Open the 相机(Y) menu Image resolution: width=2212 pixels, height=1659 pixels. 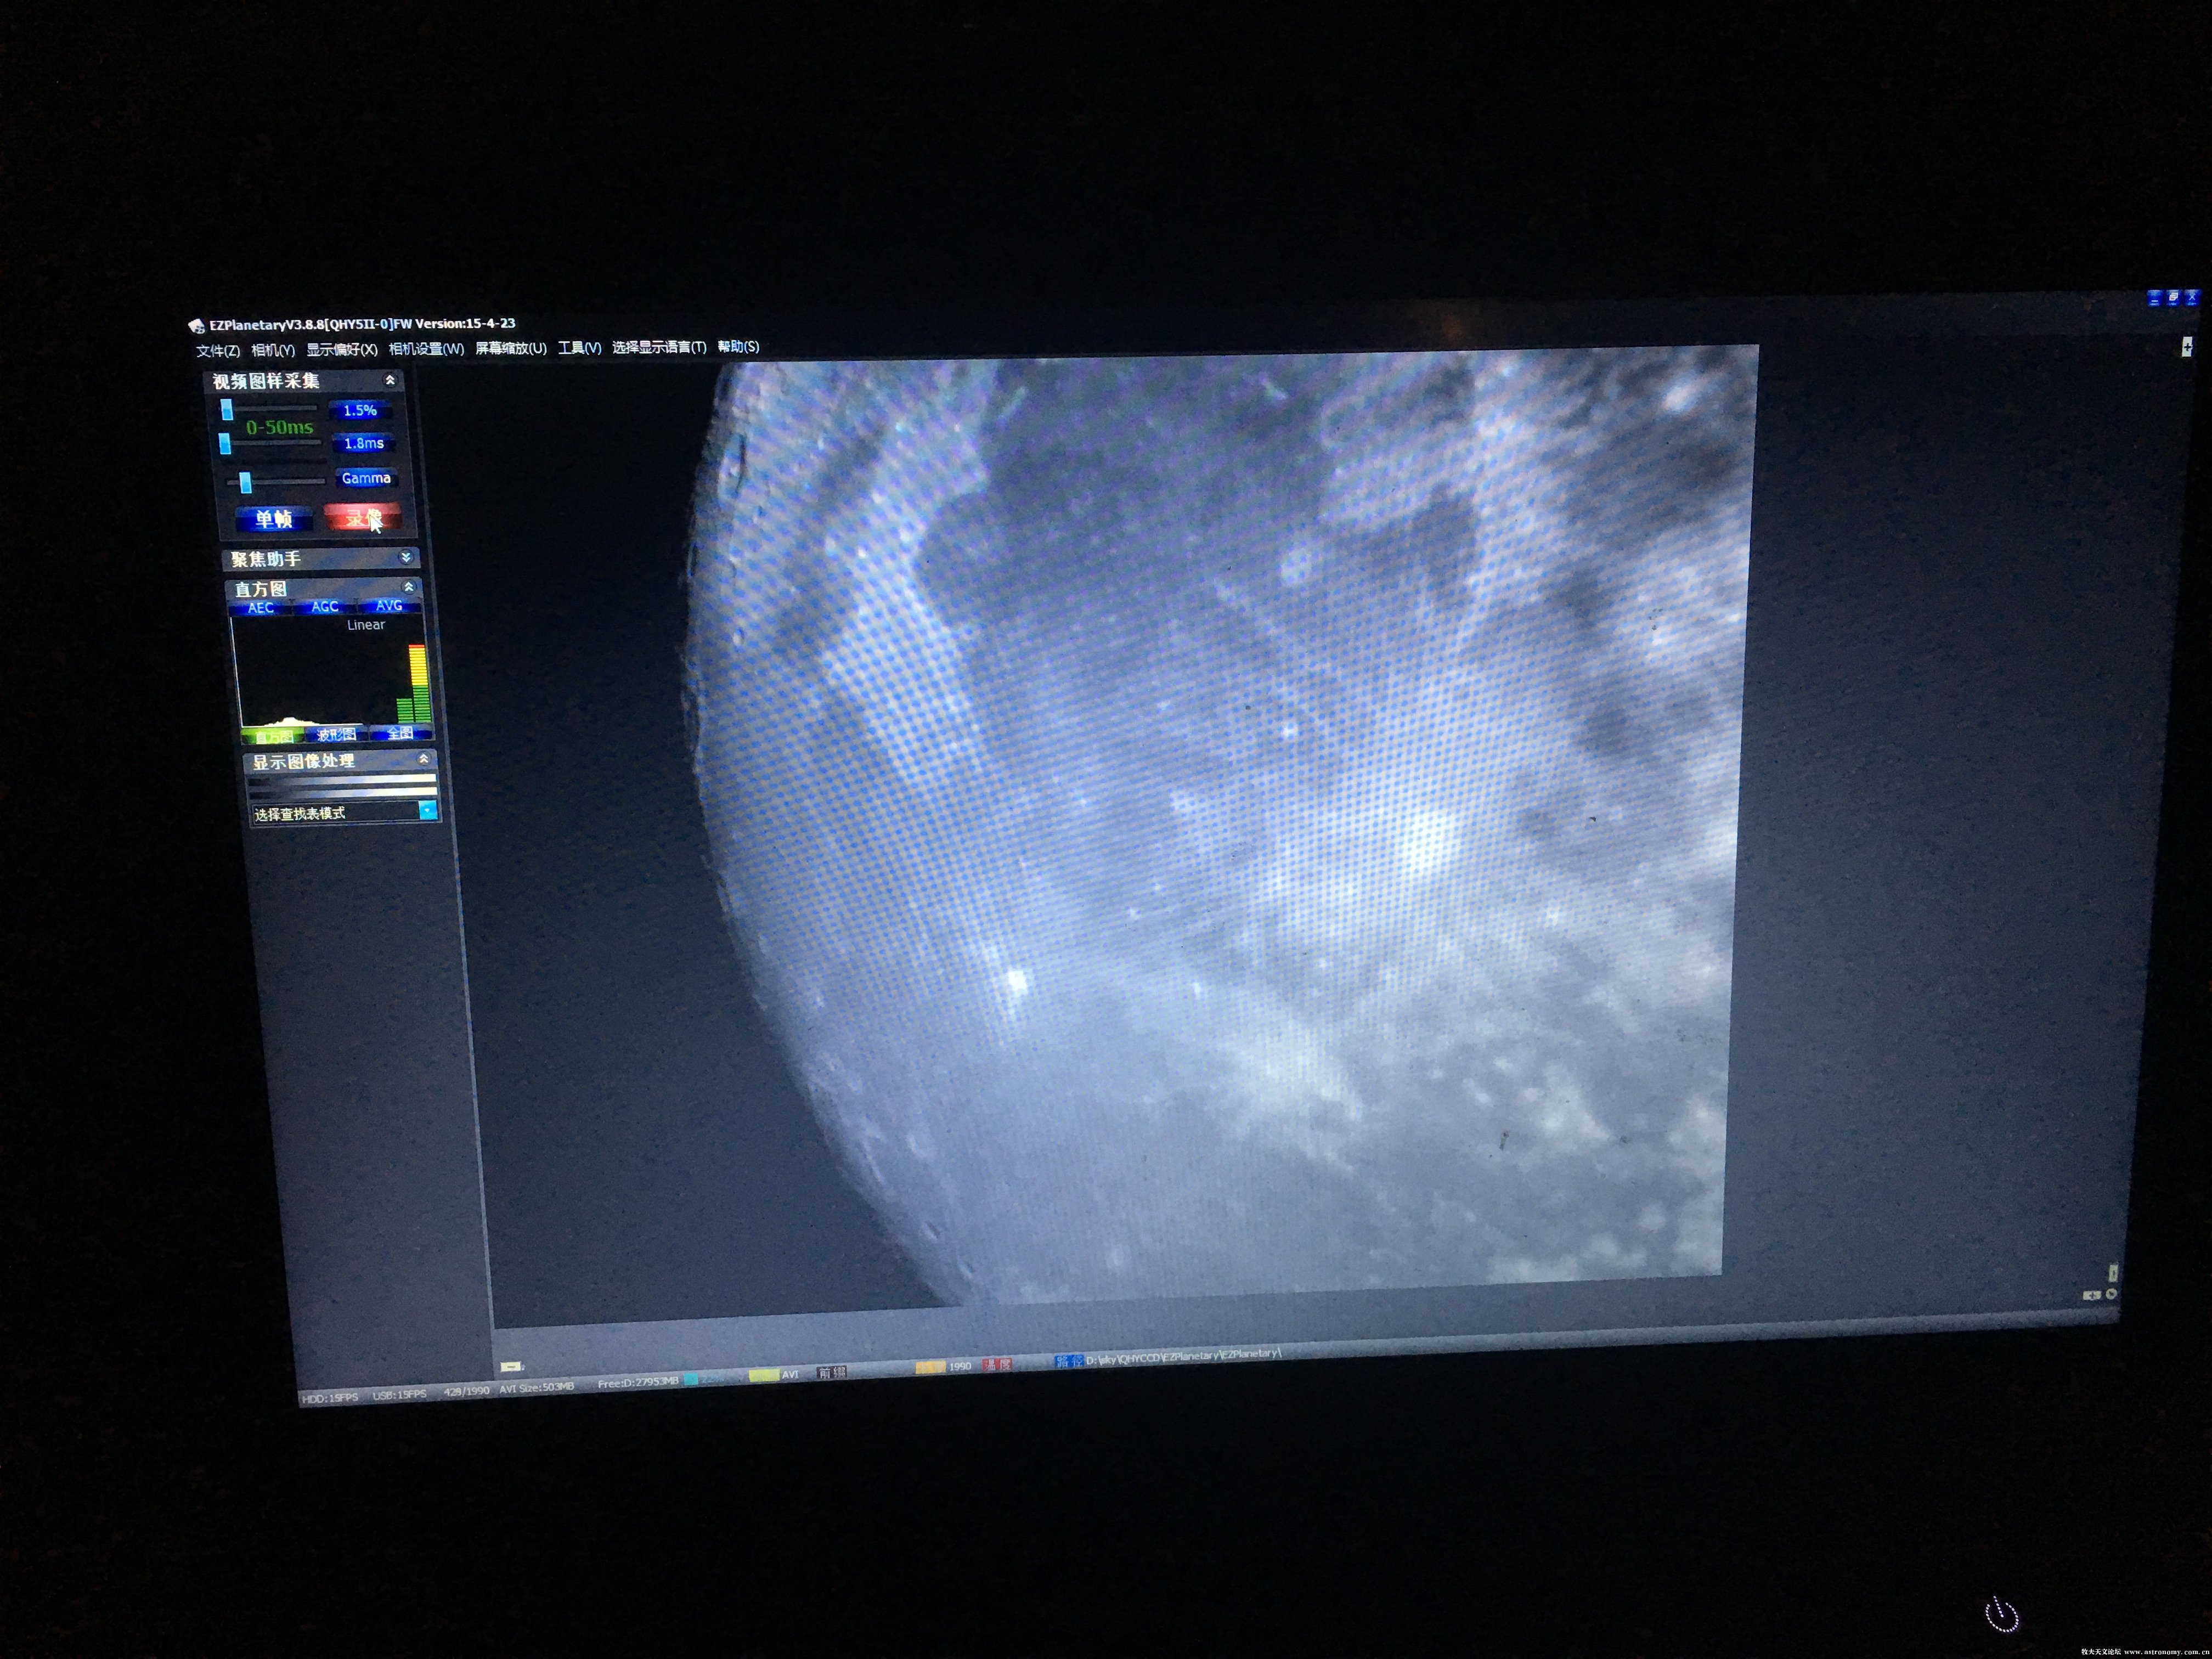click(x=273, y=350)
